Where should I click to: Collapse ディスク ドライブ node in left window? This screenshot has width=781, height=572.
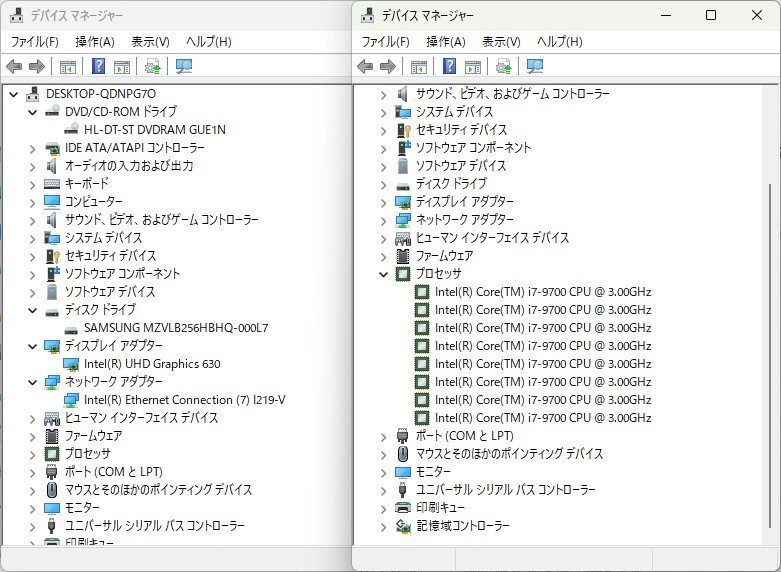pos(32,310)
